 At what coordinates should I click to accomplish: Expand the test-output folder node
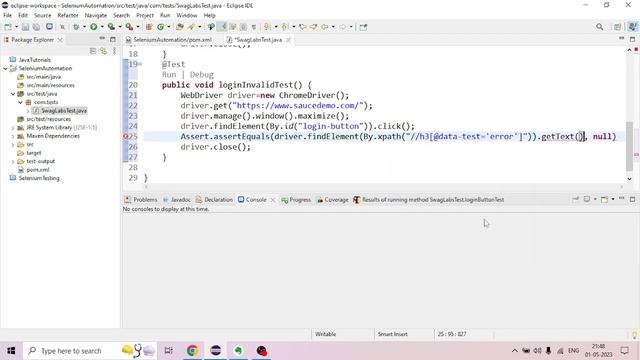tap(13, 162)
